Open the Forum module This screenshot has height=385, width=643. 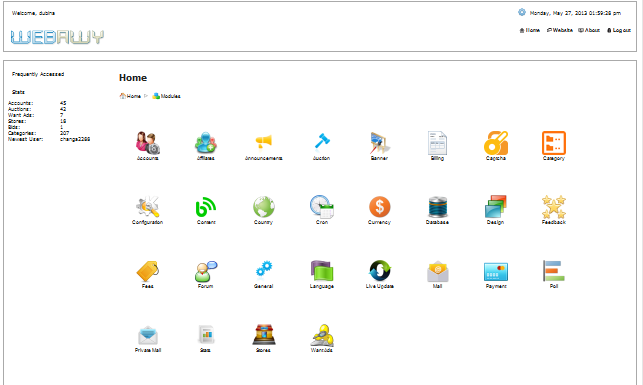(205, 274)
